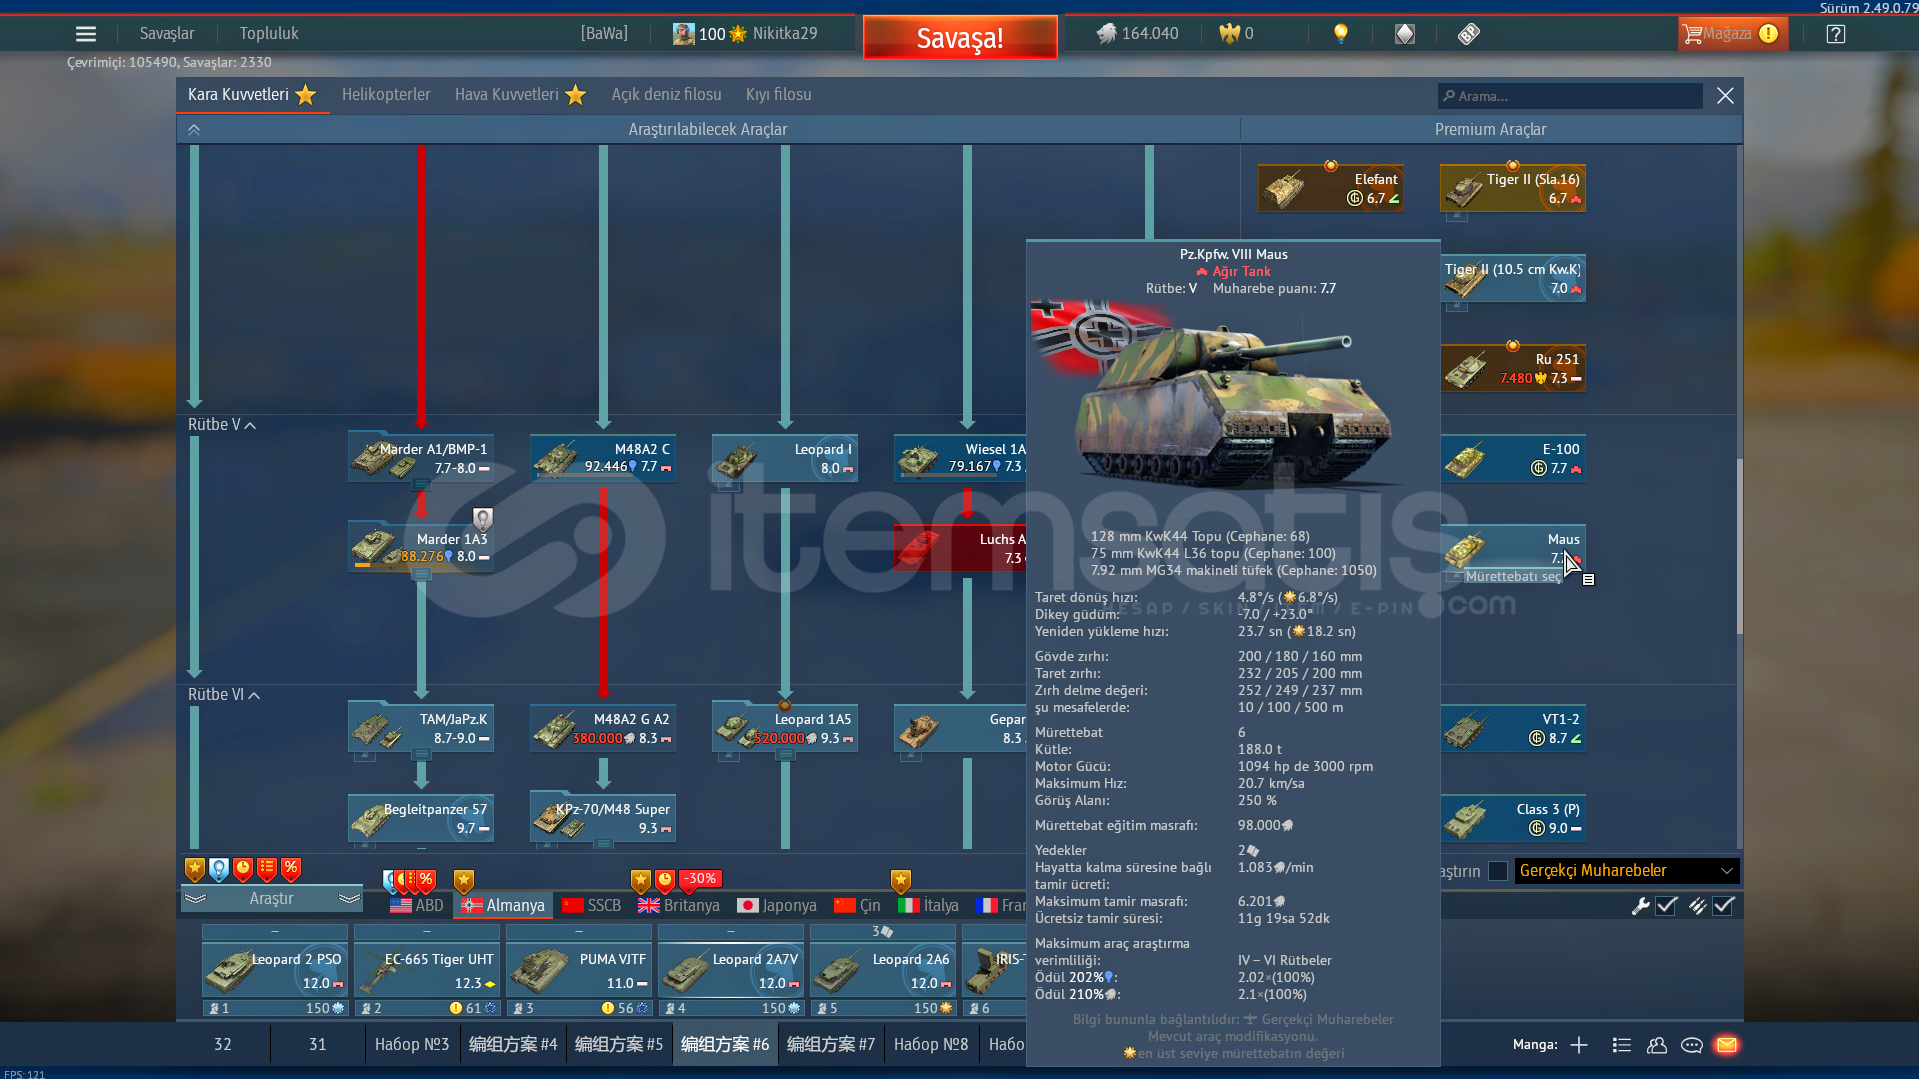Select the Leopard 2A7V crew slot
Image resolution: width=1919 pixels, height=1079 pixels.
[731, 970]
